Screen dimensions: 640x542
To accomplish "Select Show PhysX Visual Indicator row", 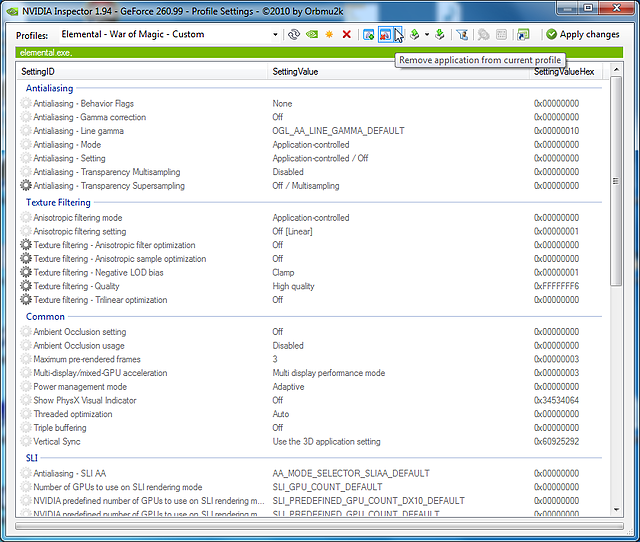I will (x=310, y=400).
